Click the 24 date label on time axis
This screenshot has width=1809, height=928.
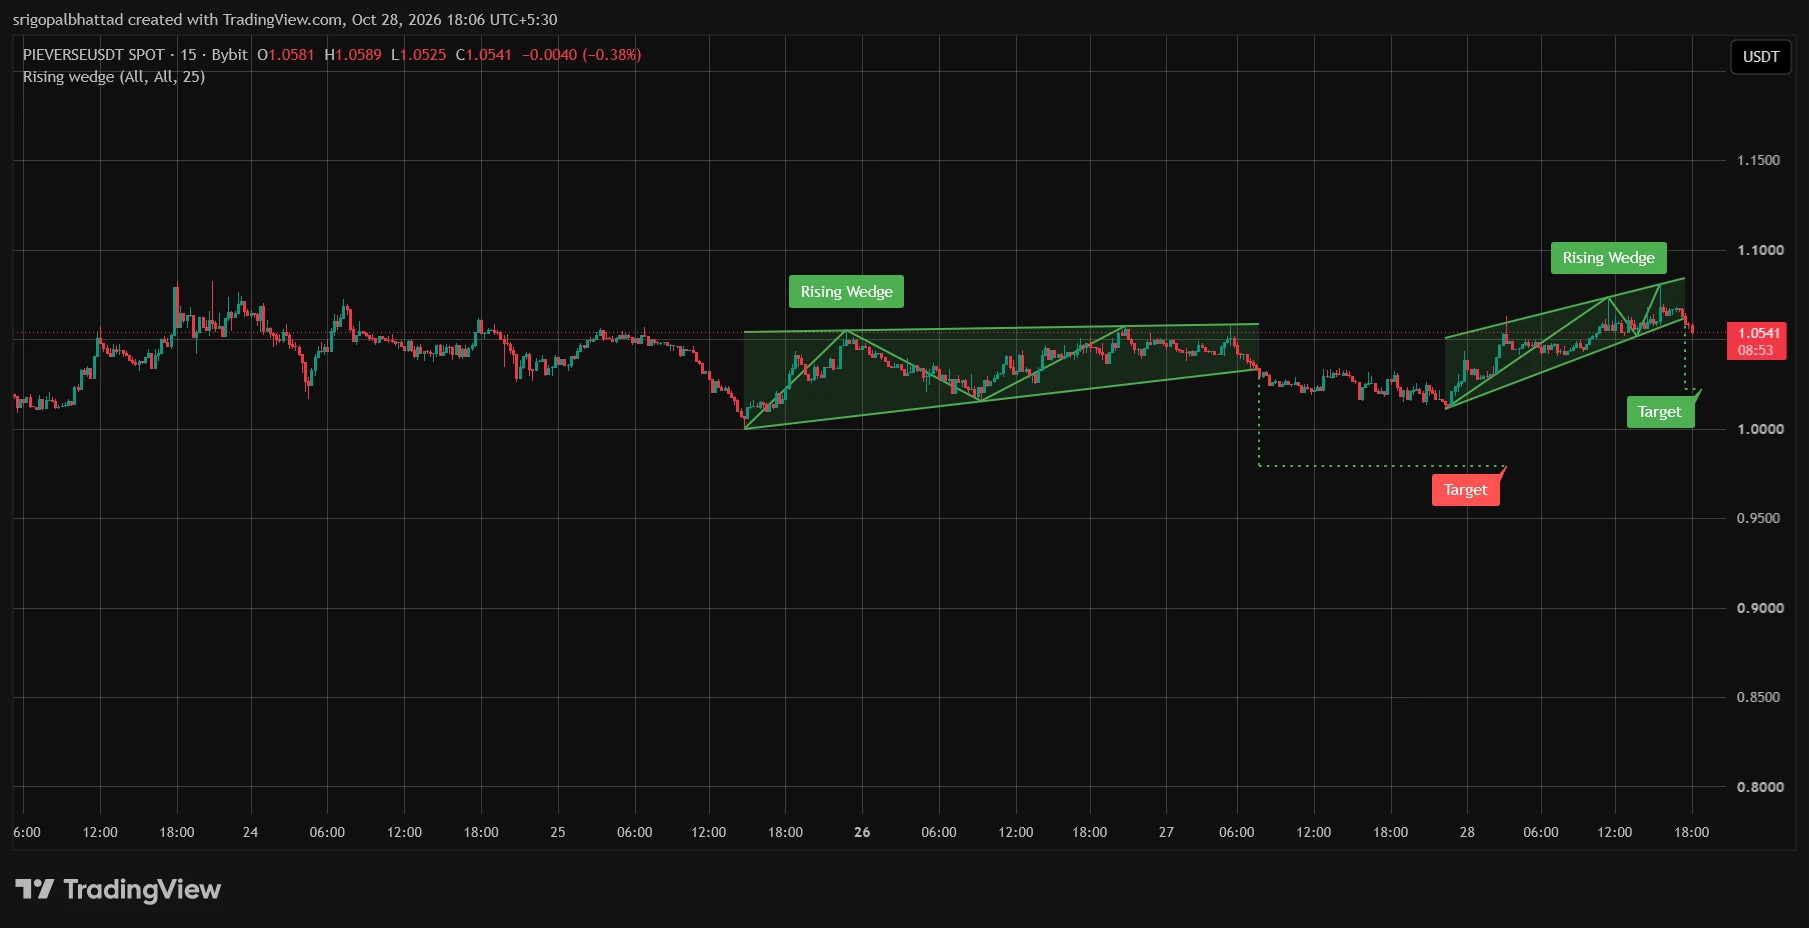click(250, 832)
